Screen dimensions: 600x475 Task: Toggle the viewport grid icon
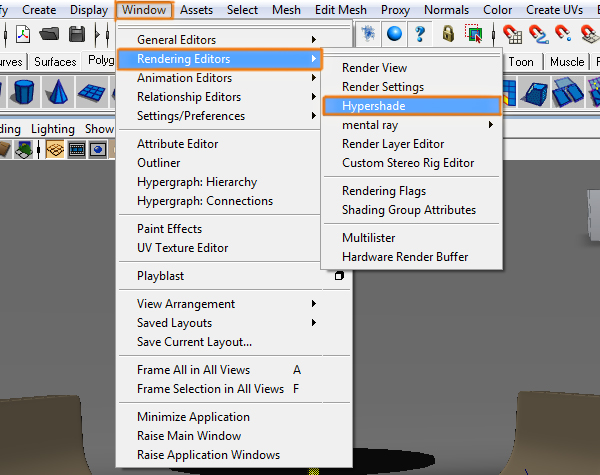tap(55, 149)
